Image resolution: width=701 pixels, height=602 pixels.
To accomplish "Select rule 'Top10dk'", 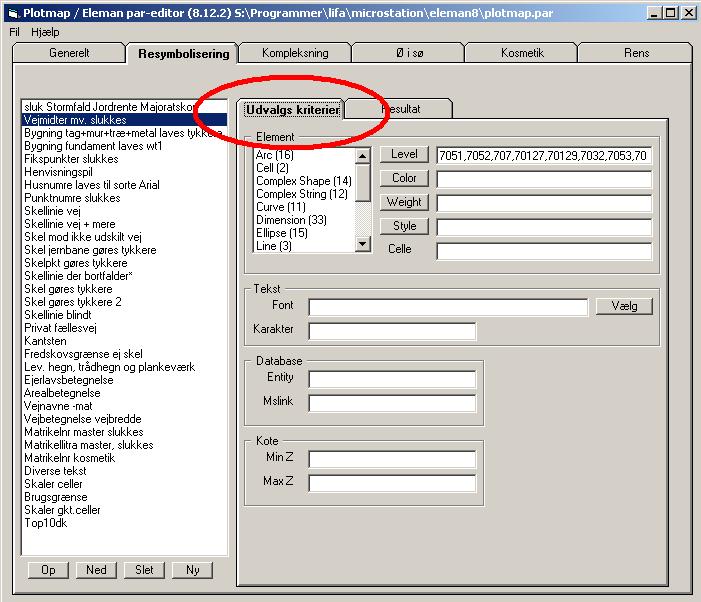I will click(124, 522).
